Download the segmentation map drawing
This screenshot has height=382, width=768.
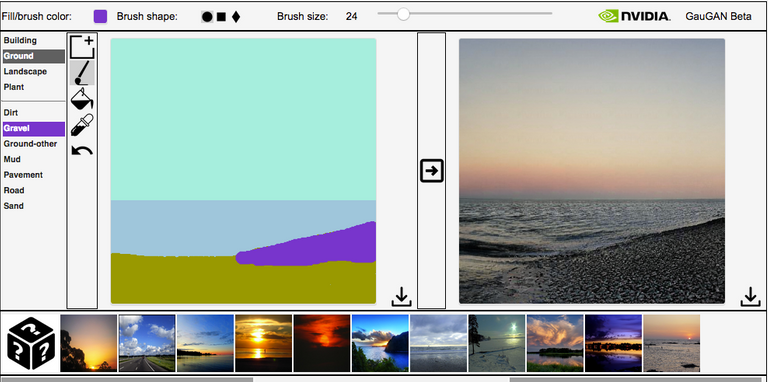coord(402,297)
